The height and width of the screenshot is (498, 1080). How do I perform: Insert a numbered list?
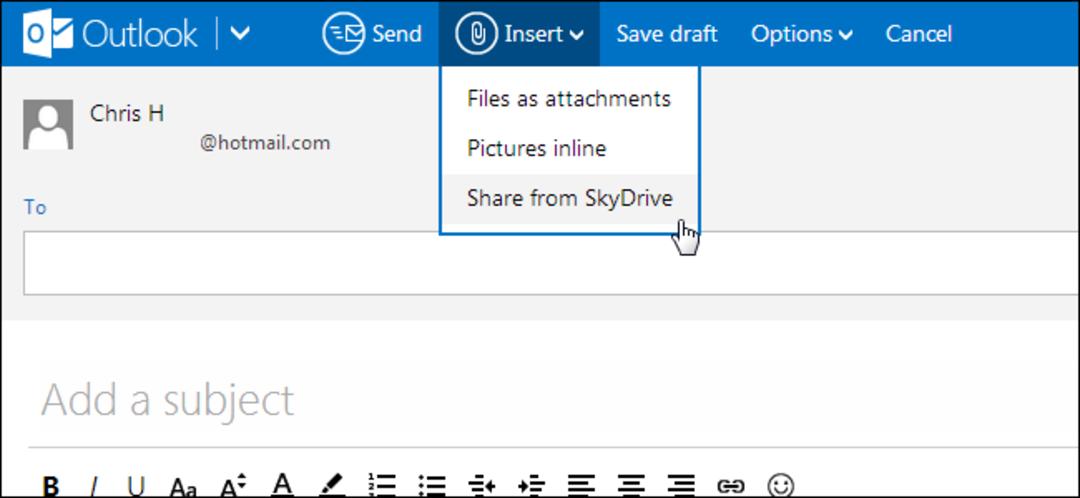tap(381, 485)
